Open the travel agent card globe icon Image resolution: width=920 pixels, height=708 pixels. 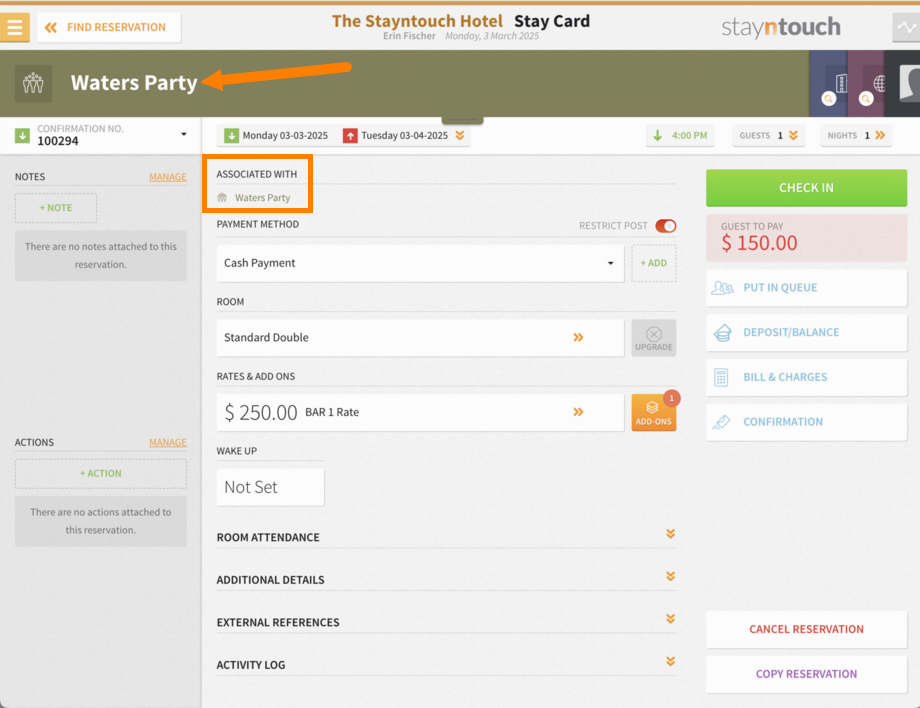point(878,83)
